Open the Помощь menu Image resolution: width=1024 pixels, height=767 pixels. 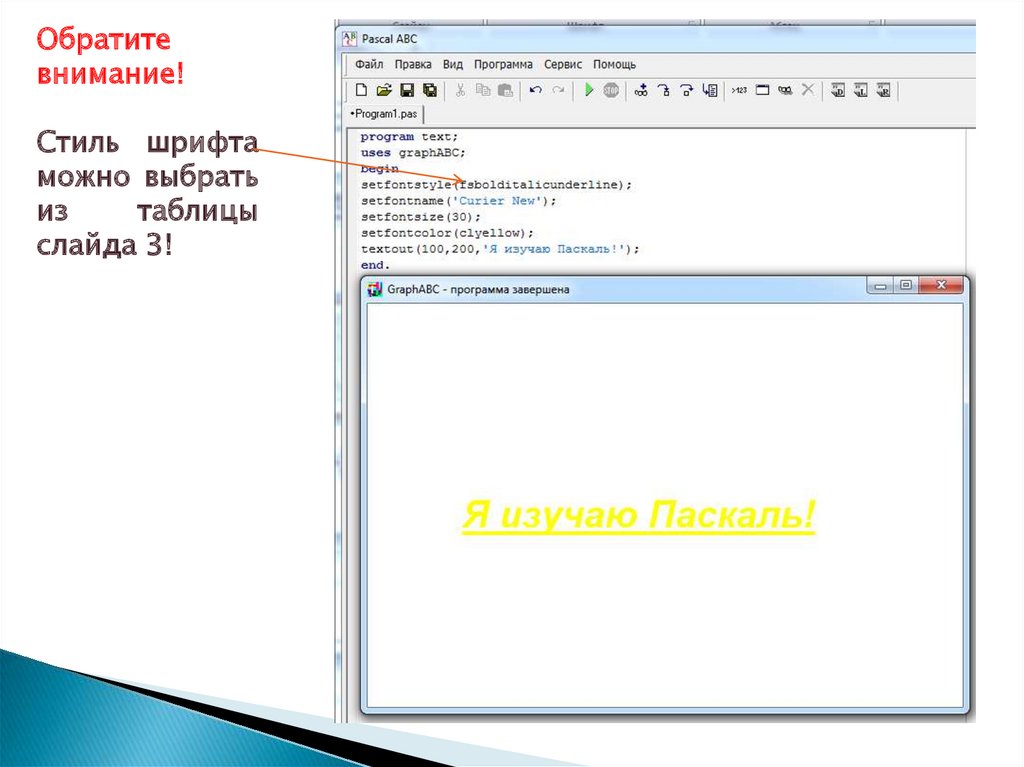[615, 64]
